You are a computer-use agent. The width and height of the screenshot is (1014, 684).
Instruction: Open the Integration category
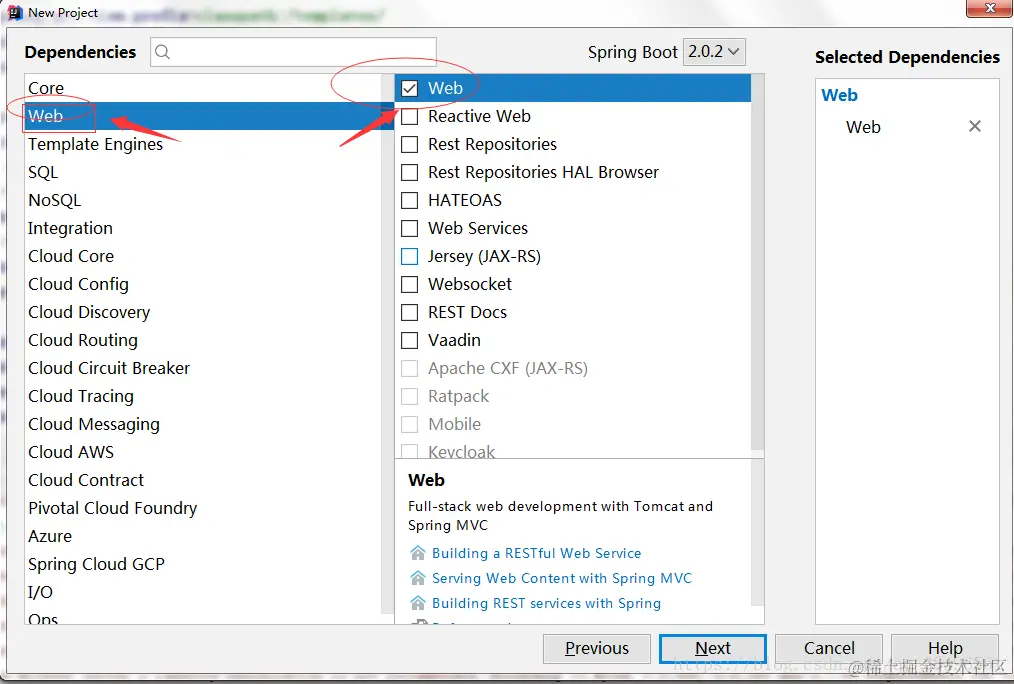click(203, 228)
